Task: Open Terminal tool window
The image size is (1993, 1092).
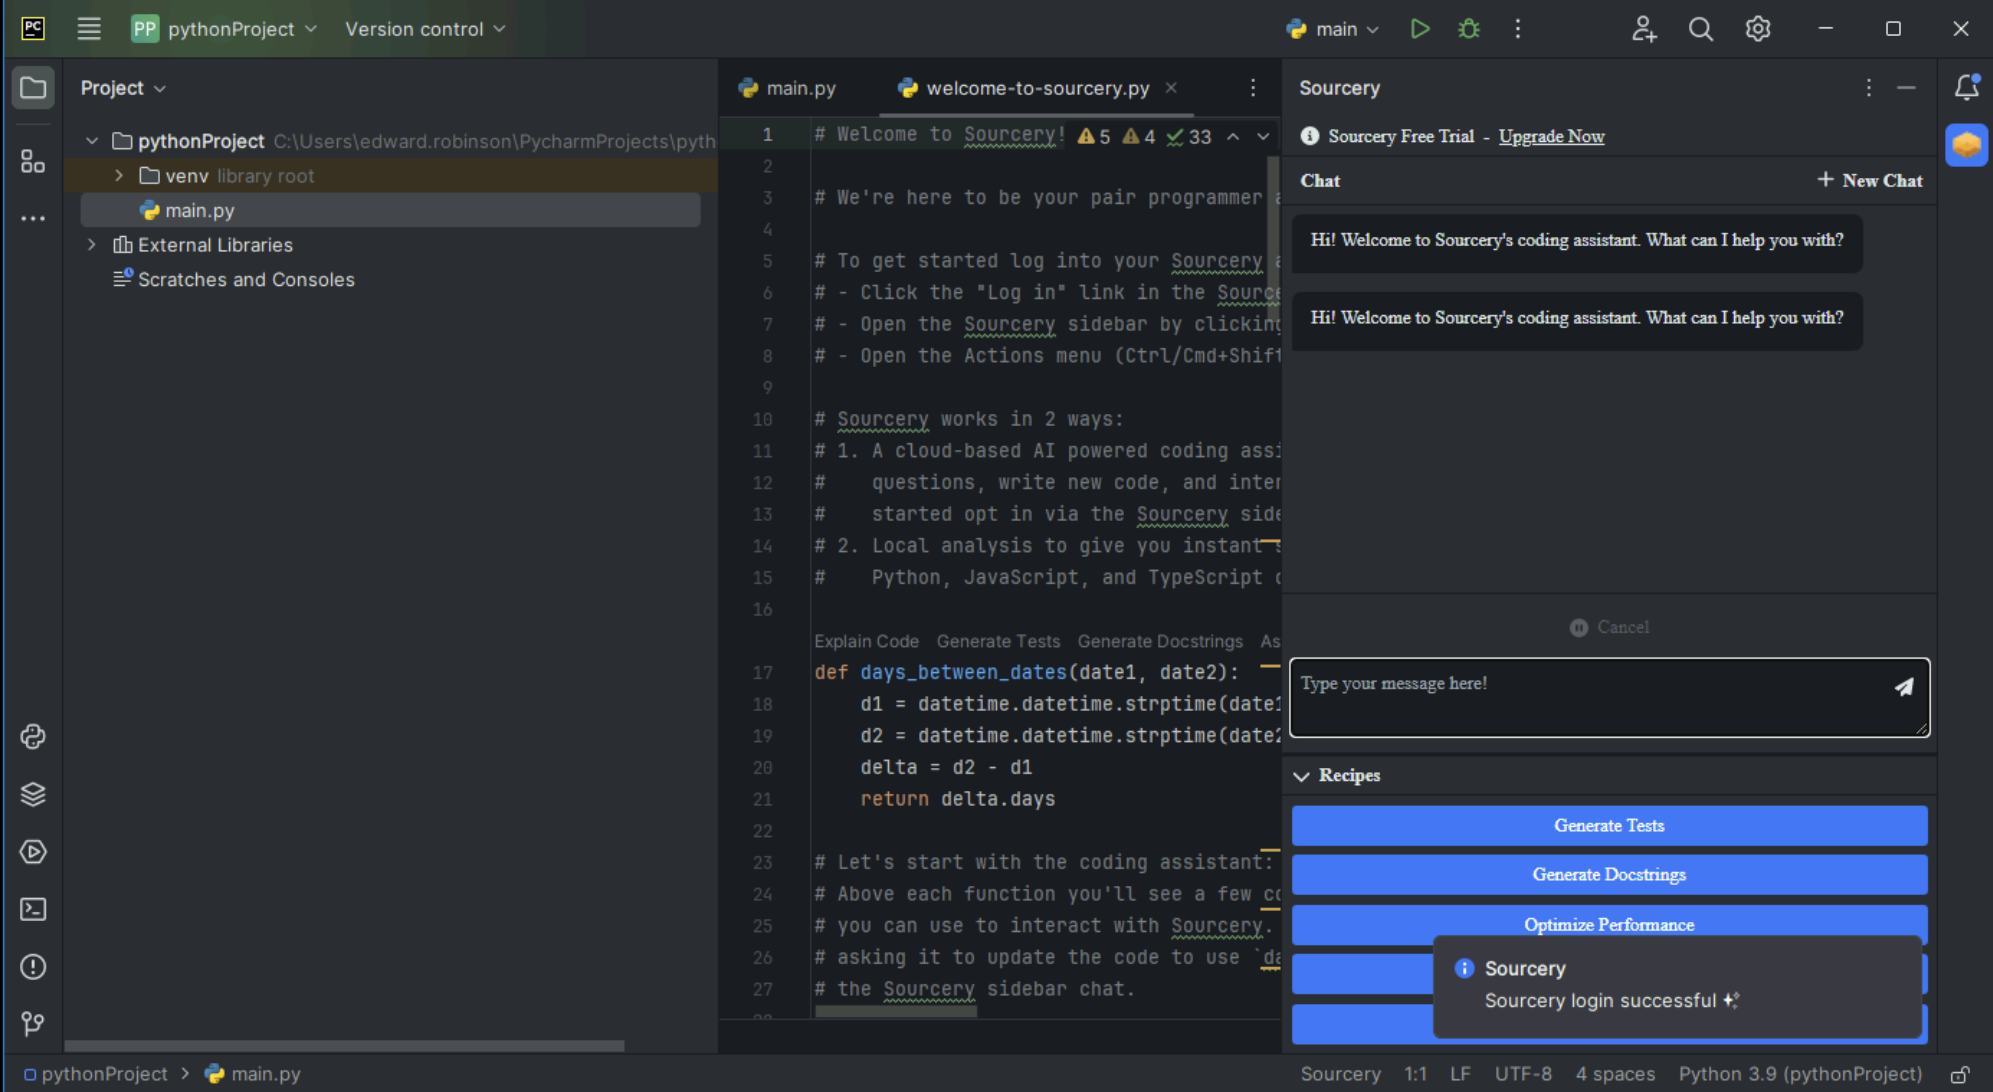Action: click(33, 909)
